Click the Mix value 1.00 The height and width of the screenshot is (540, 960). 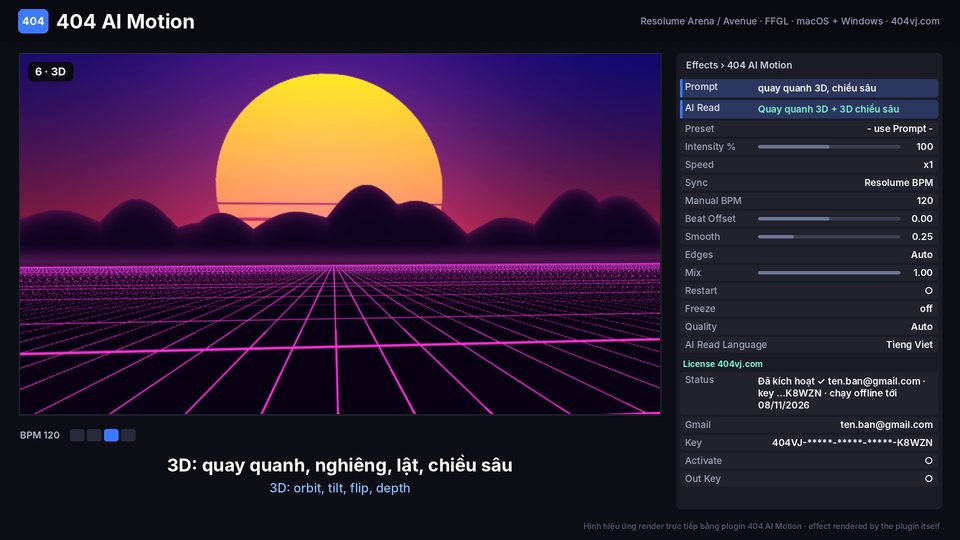923,273
